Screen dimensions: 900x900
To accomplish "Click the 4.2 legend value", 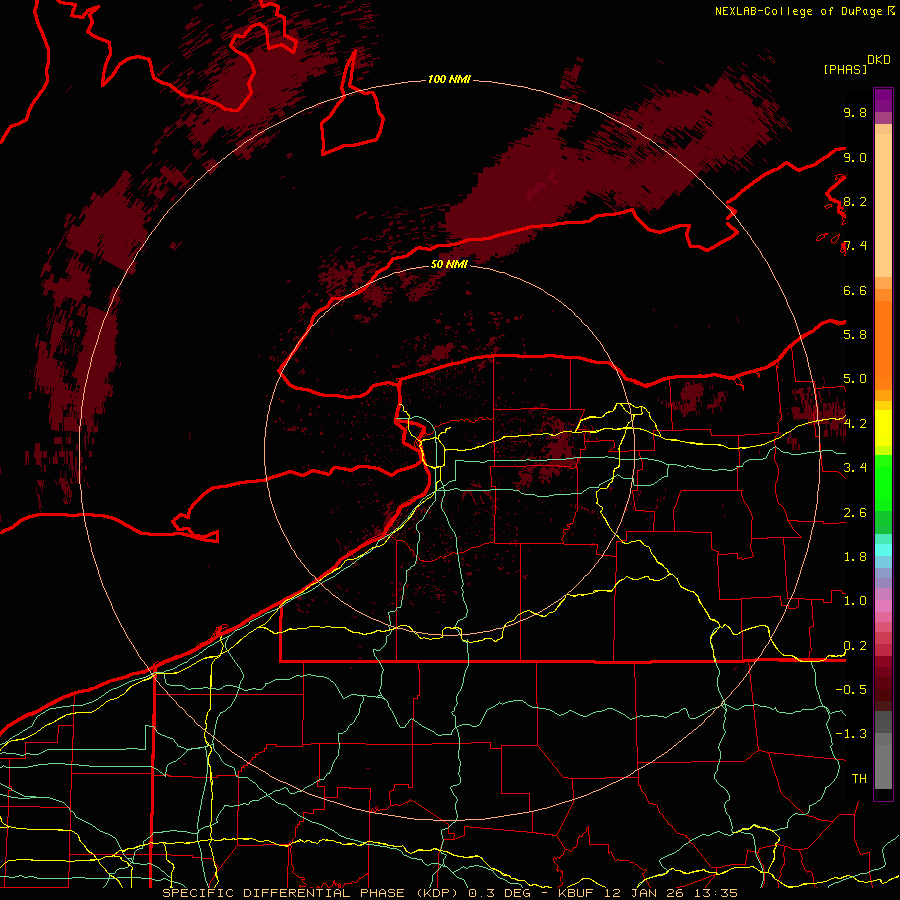I will point(855,424).
